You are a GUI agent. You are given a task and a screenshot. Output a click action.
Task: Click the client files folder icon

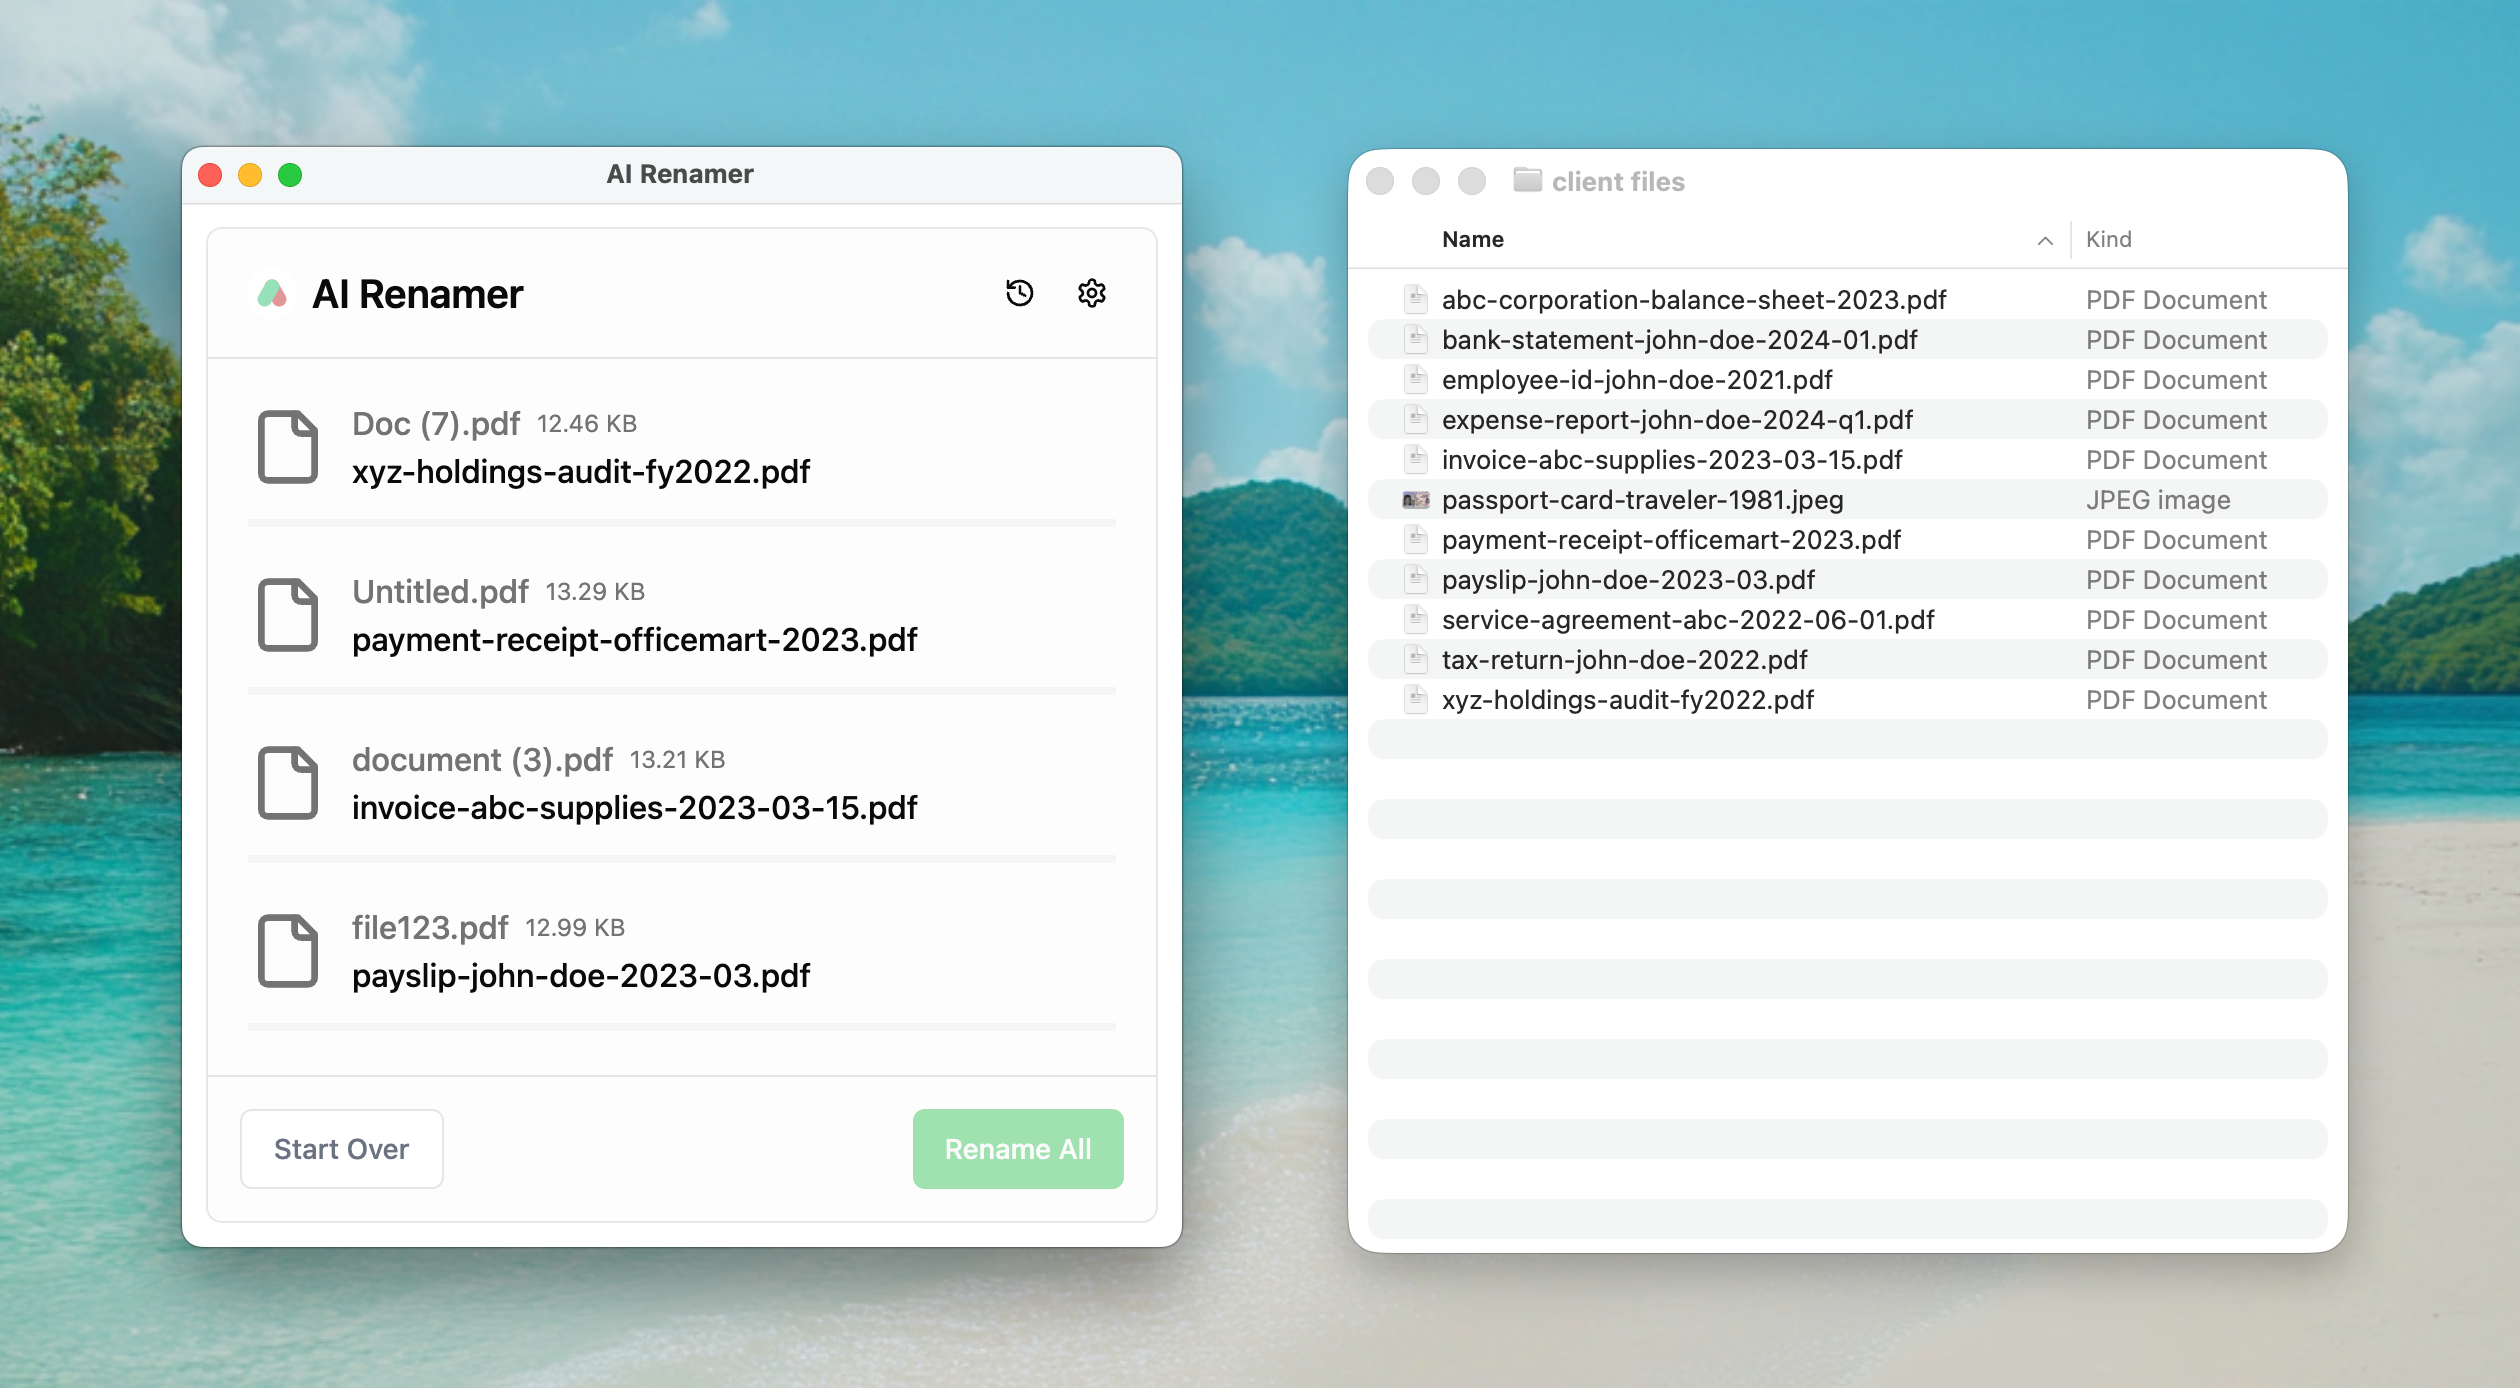[1526, 181]
